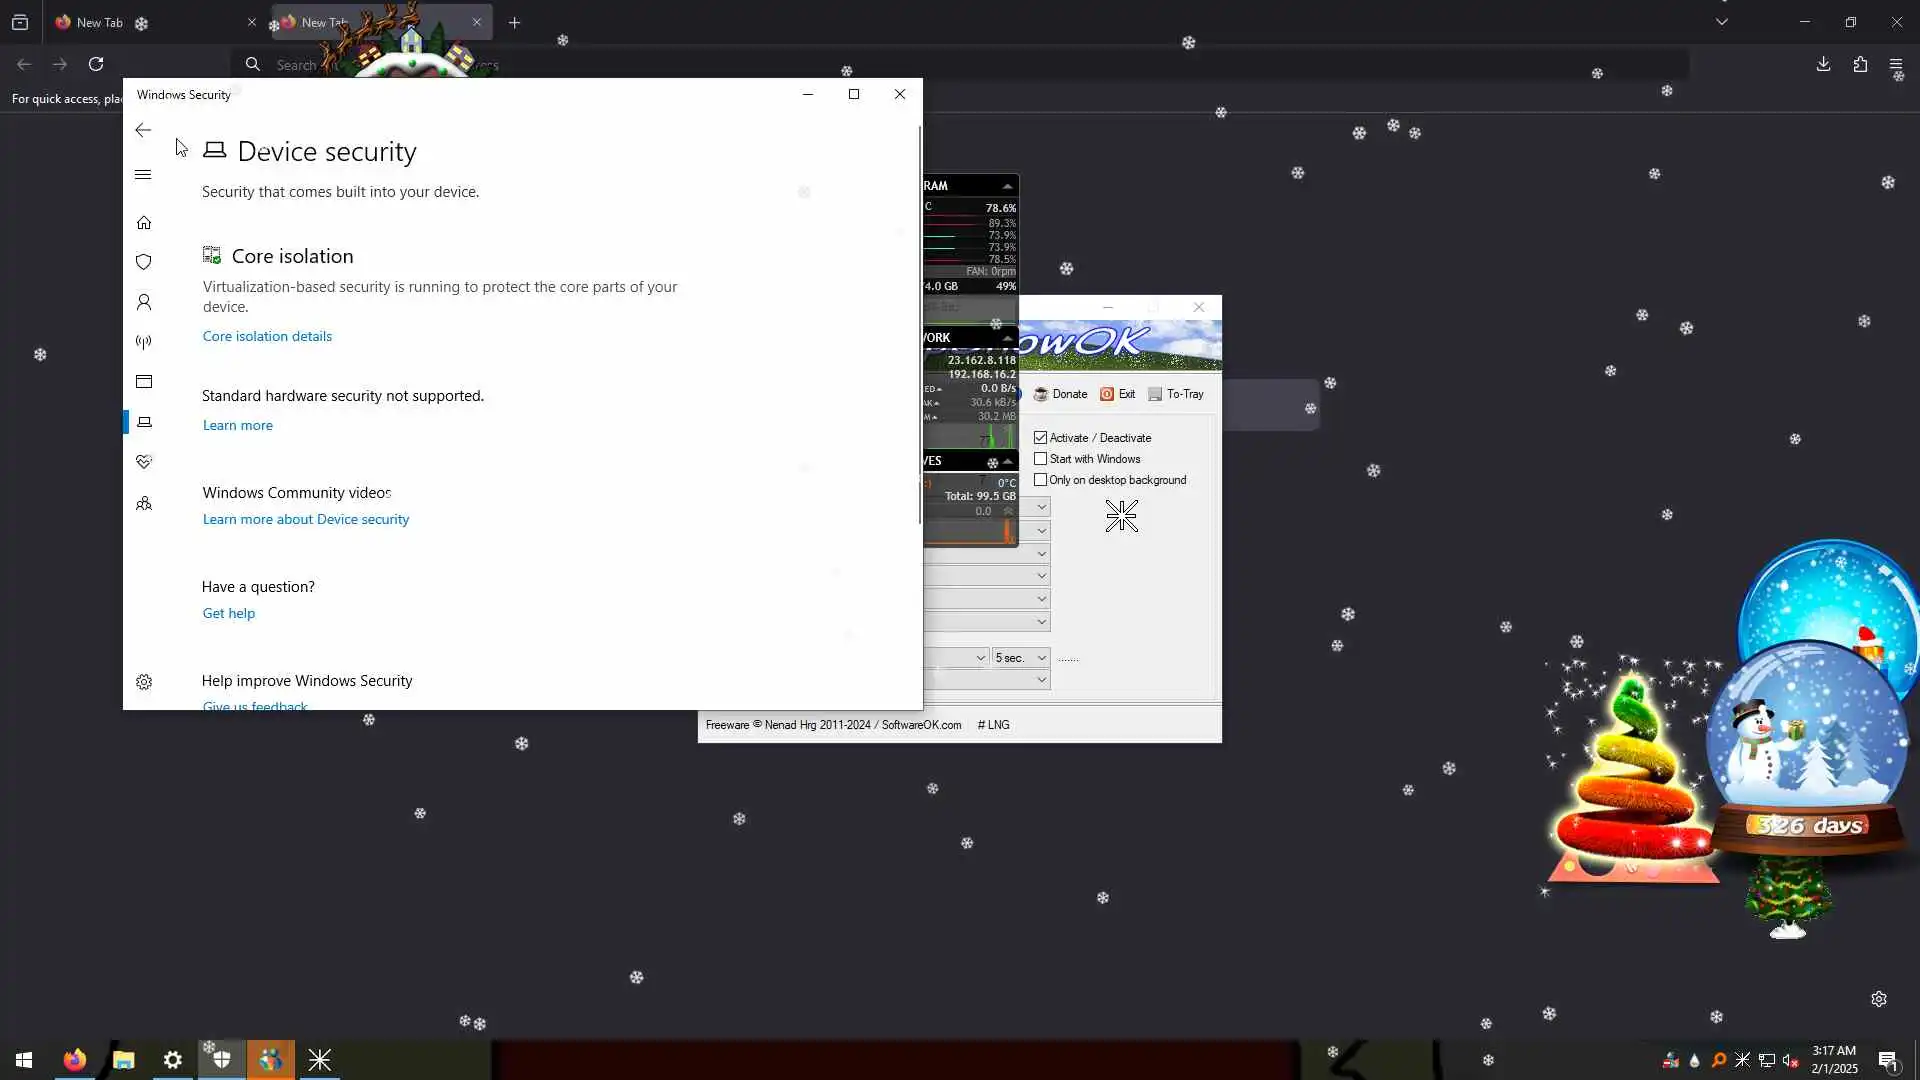
Task: Open Virus & threat protection shield icon
Action: coord(144,262)
